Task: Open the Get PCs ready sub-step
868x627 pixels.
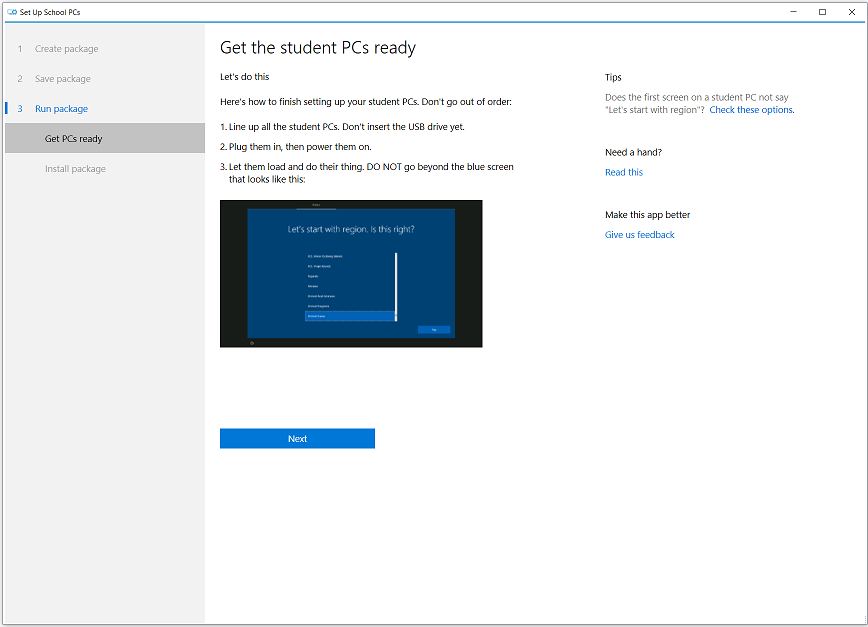Action: [73, 139]
